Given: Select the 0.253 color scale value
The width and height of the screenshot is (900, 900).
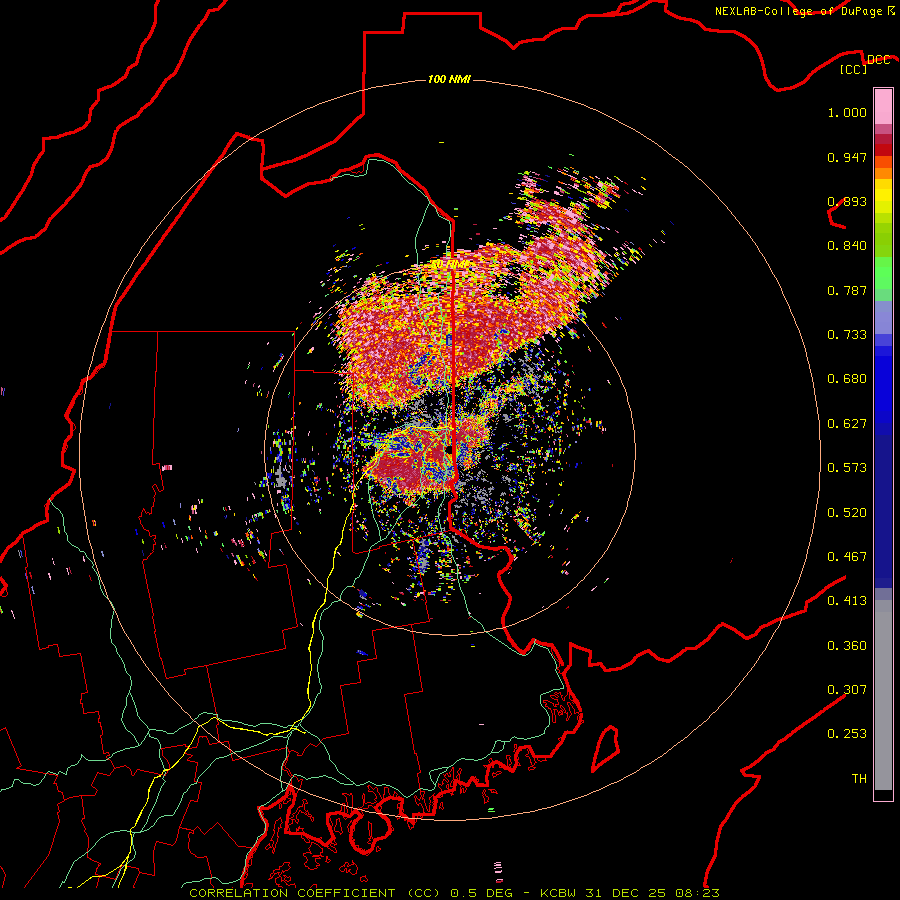Looking at the screenshot, I should (847, 734).
